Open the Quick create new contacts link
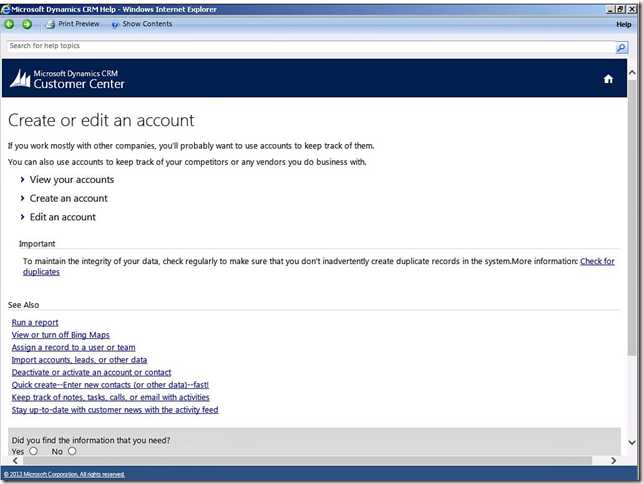The width and height of the screenshot is (643, 484). point(110,385)
